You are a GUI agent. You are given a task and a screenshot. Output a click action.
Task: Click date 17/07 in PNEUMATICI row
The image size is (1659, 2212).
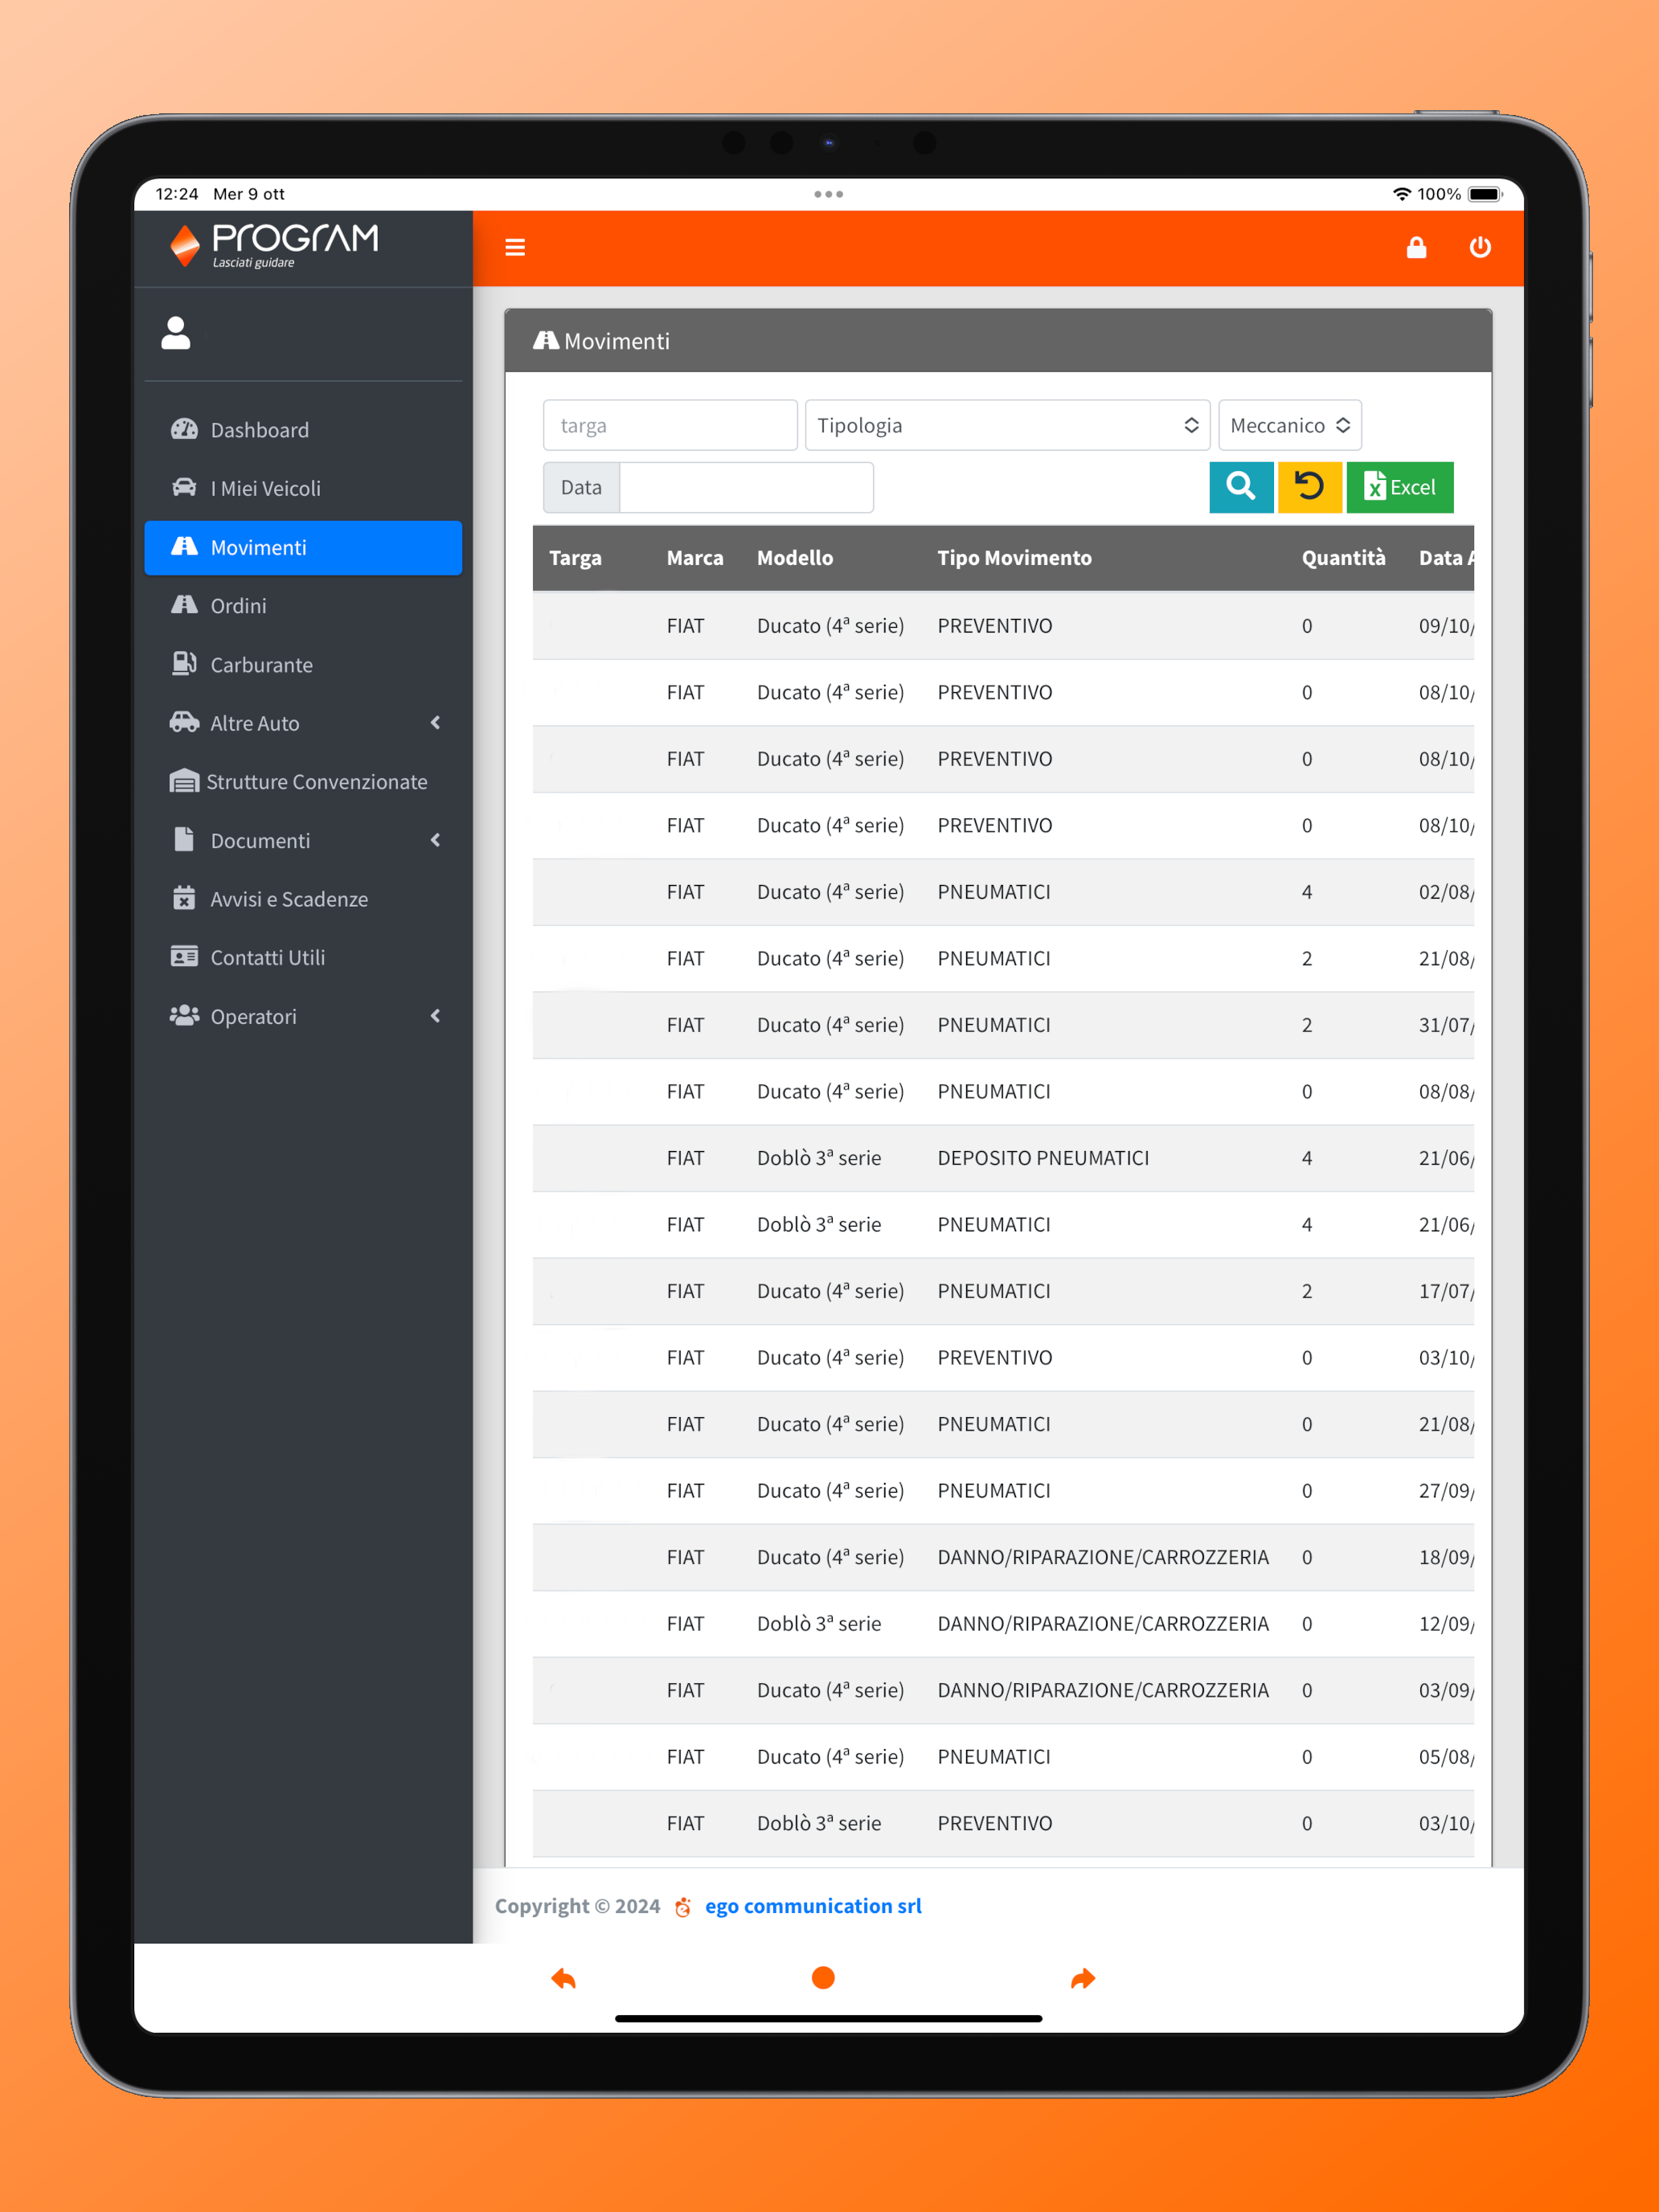pyautogui.click(x=1446, y=1291)
